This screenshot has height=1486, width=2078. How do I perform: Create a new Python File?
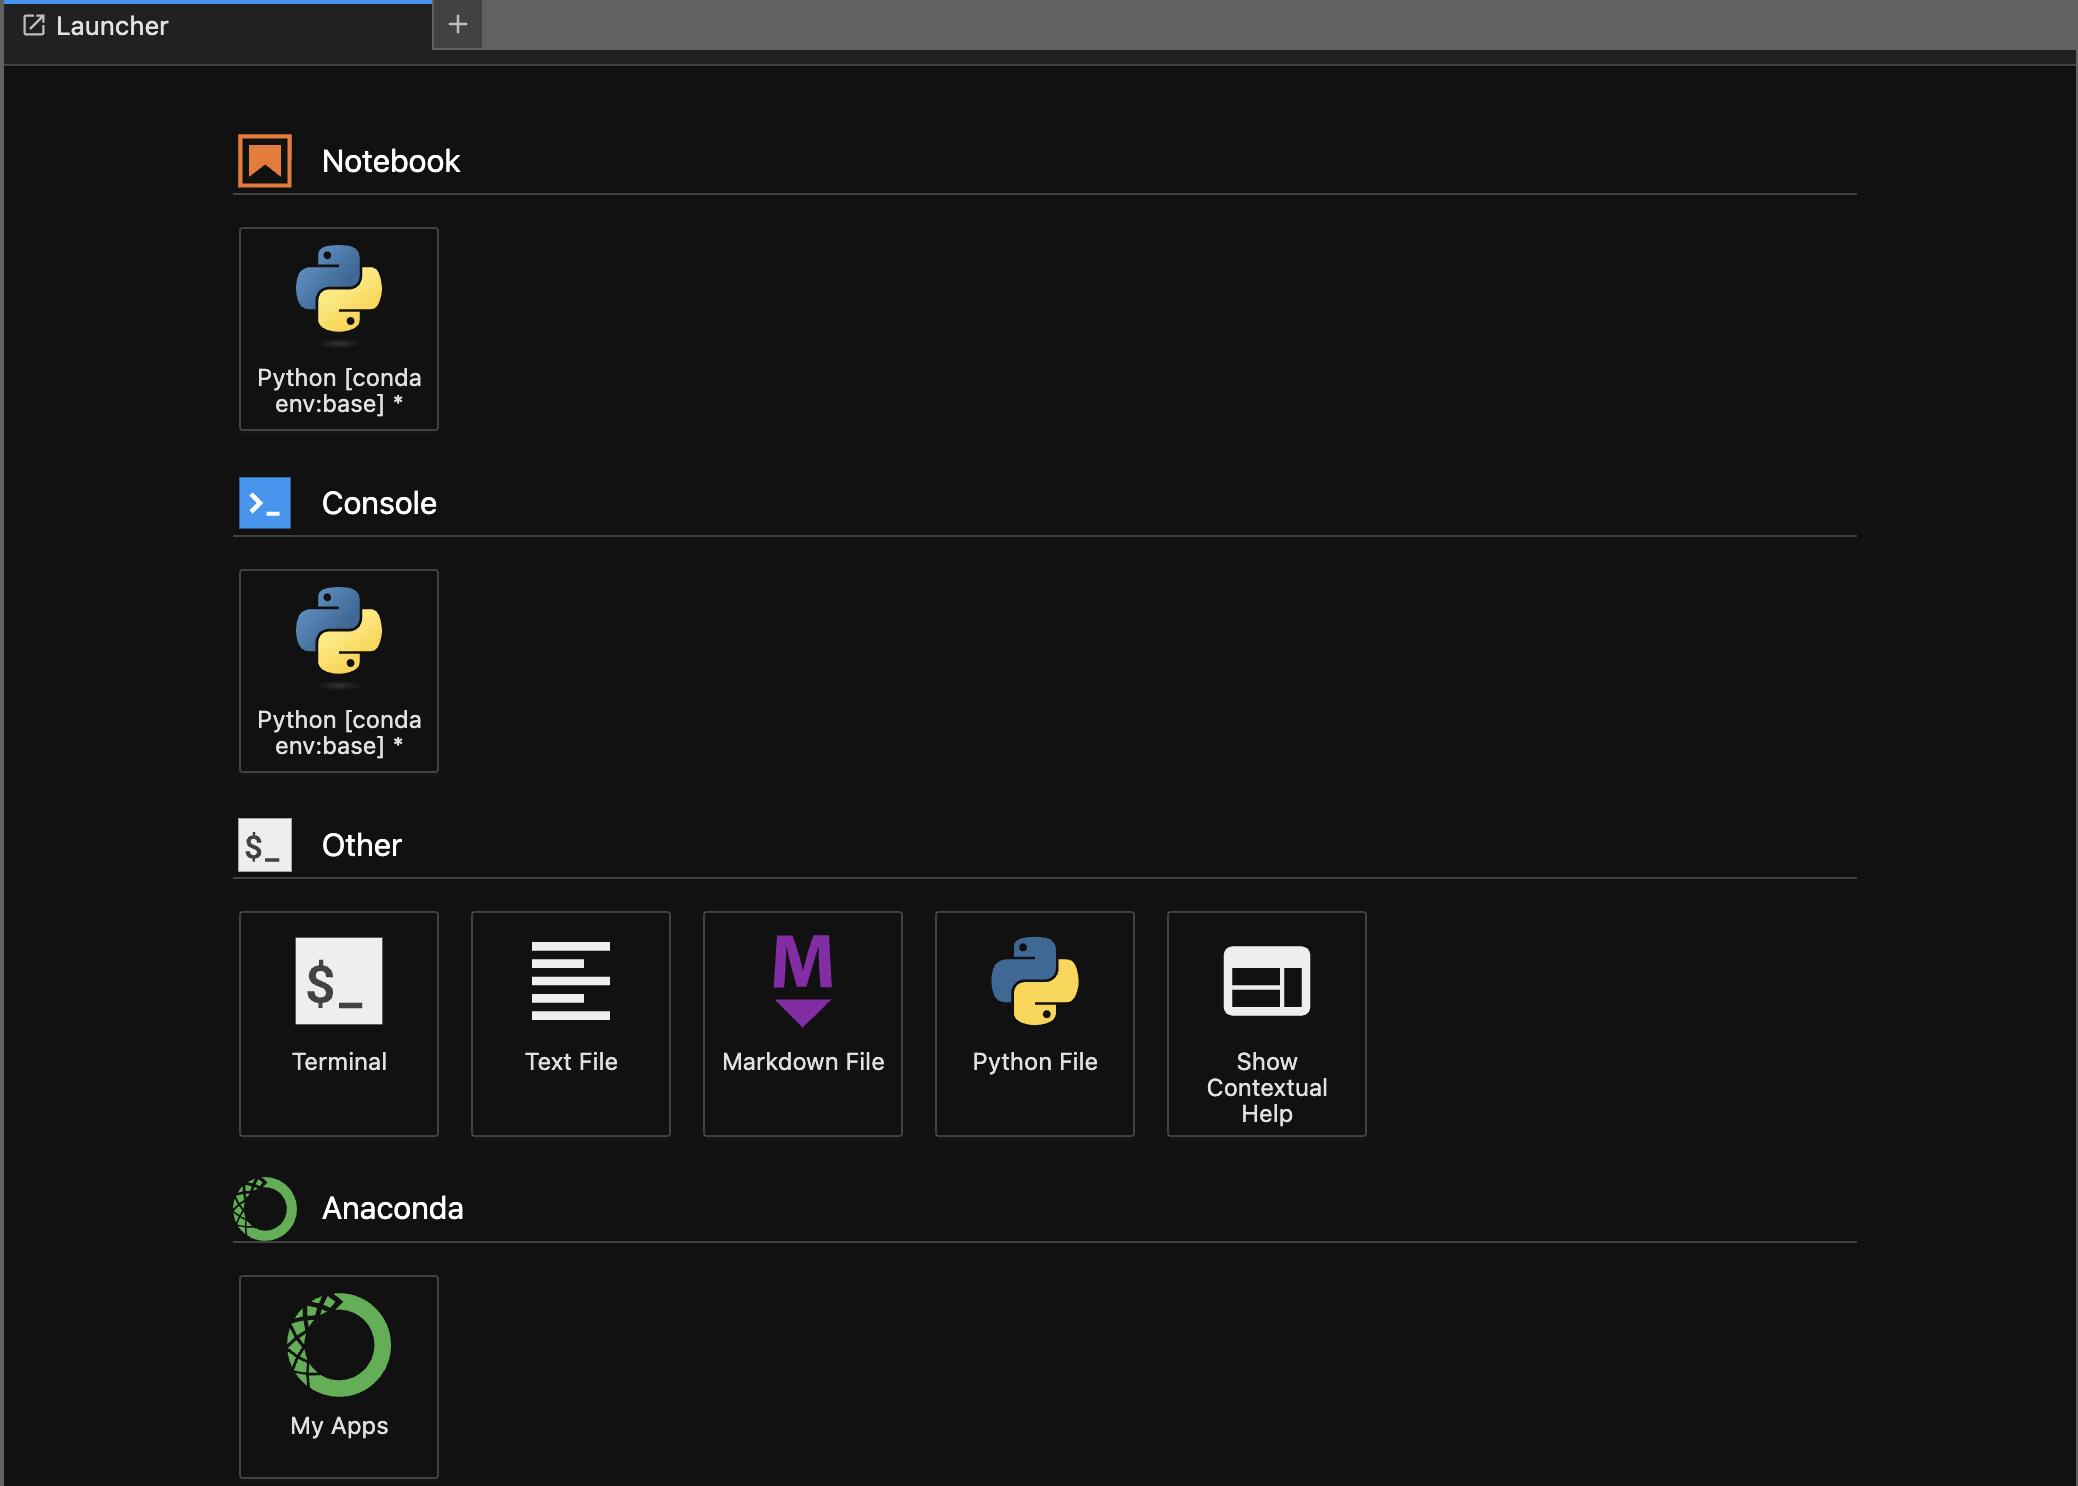pos(1034,1022)
